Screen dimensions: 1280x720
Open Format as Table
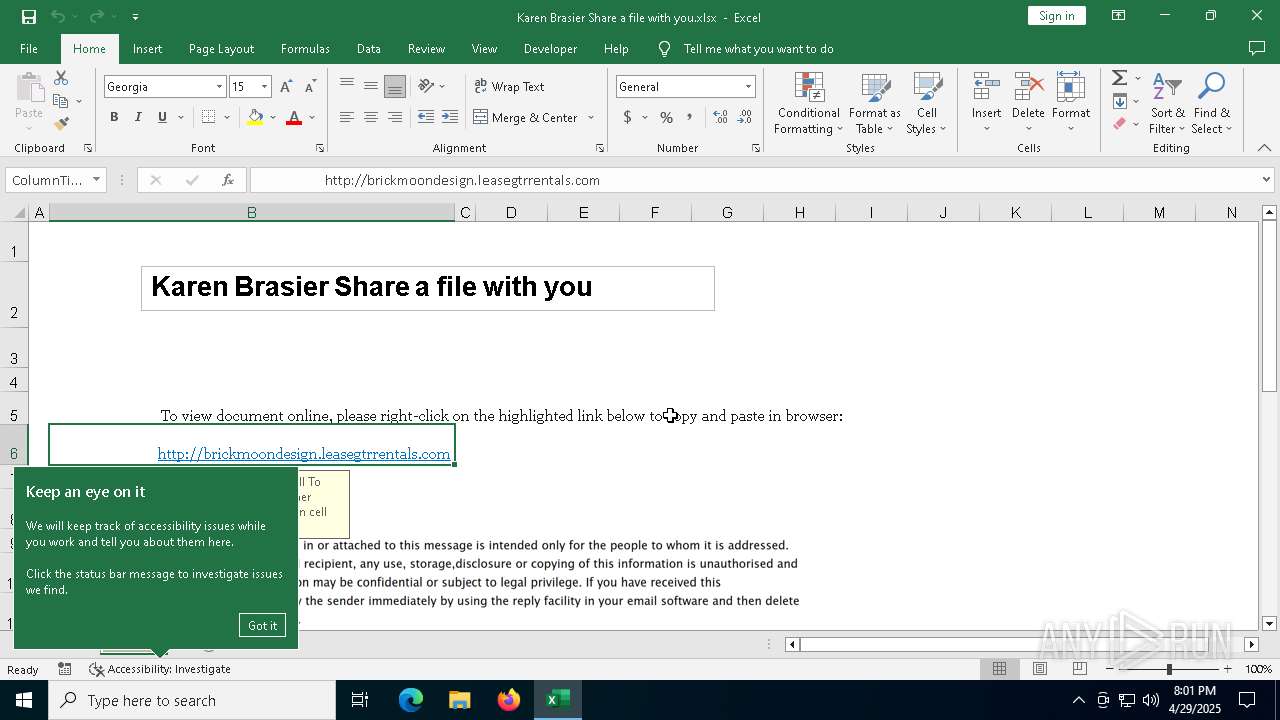(x=875, y=104)
